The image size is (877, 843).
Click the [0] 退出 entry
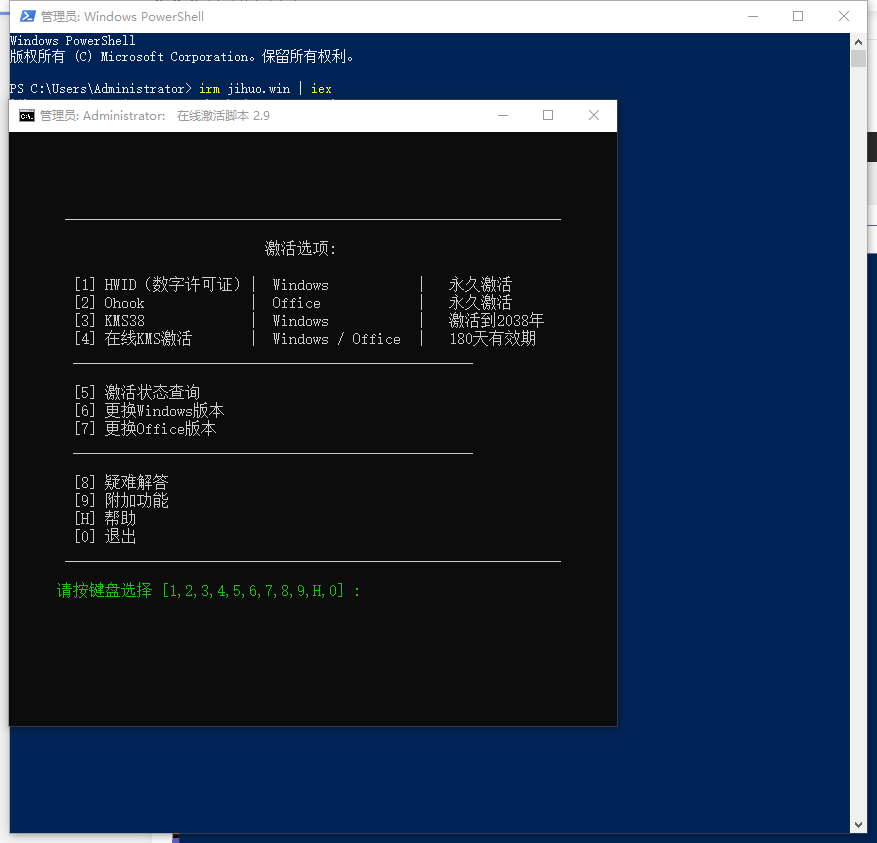point(105,537)
